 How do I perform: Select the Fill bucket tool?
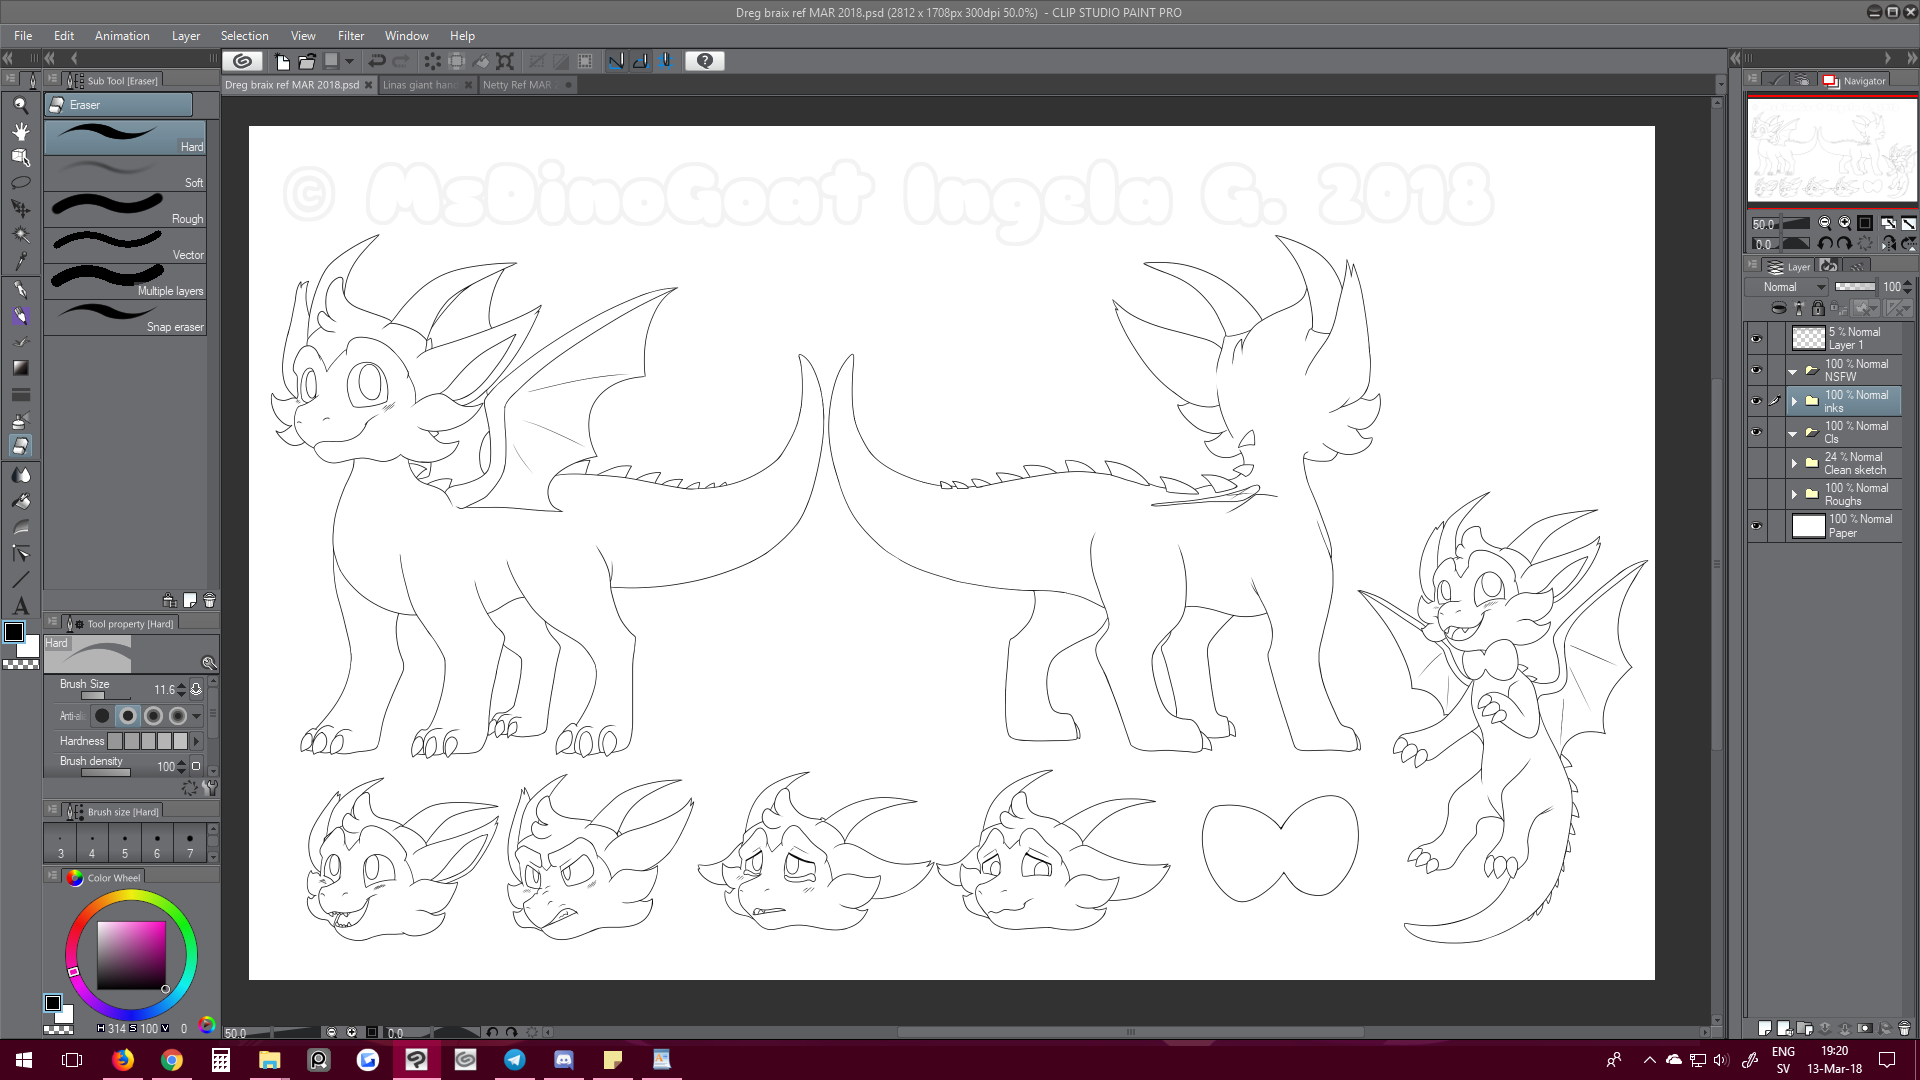[x=20, y=501]
